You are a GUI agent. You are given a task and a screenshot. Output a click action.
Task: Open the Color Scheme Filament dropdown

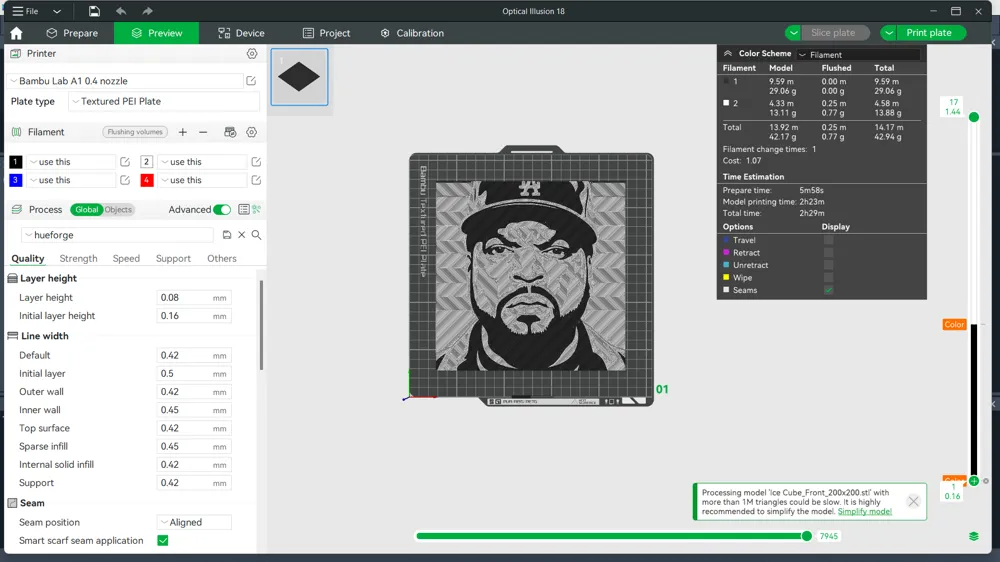point(858,55)
